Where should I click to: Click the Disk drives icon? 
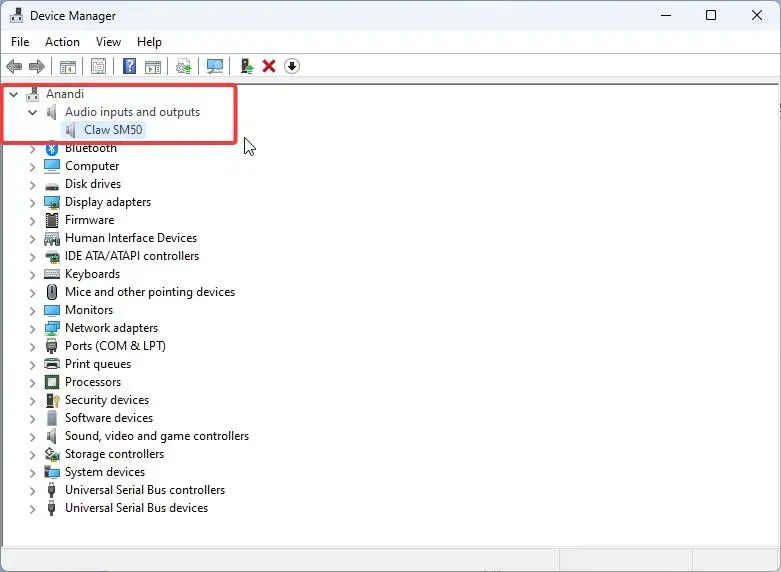52,185
